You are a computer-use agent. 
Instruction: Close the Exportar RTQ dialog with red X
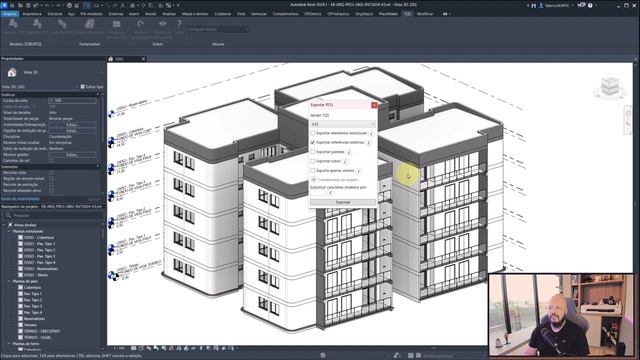click(x=374, y=105)
